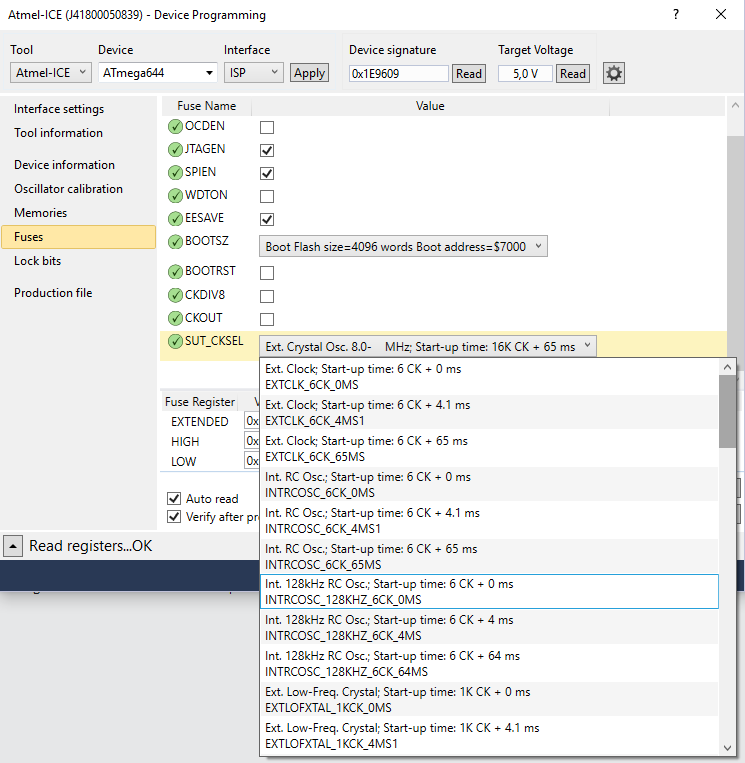Click the Fuse Name column header
The width and height of the screenshot is (745, 763).
tap(206, 106)
